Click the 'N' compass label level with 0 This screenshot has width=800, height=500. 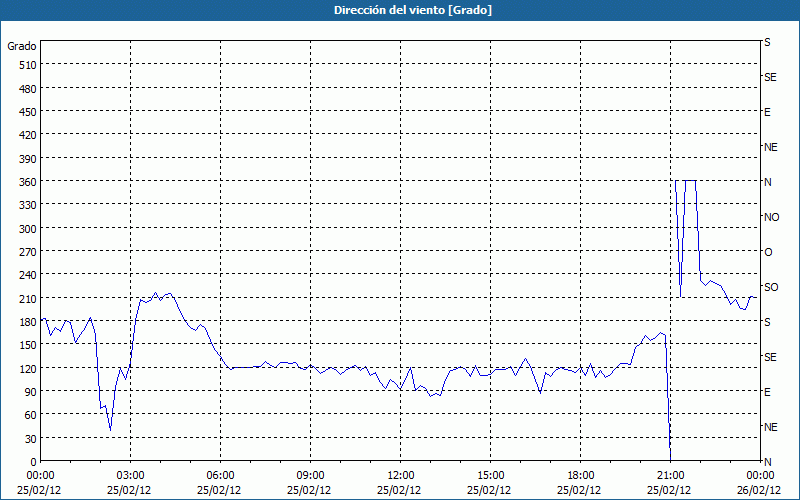coord(768,462)
